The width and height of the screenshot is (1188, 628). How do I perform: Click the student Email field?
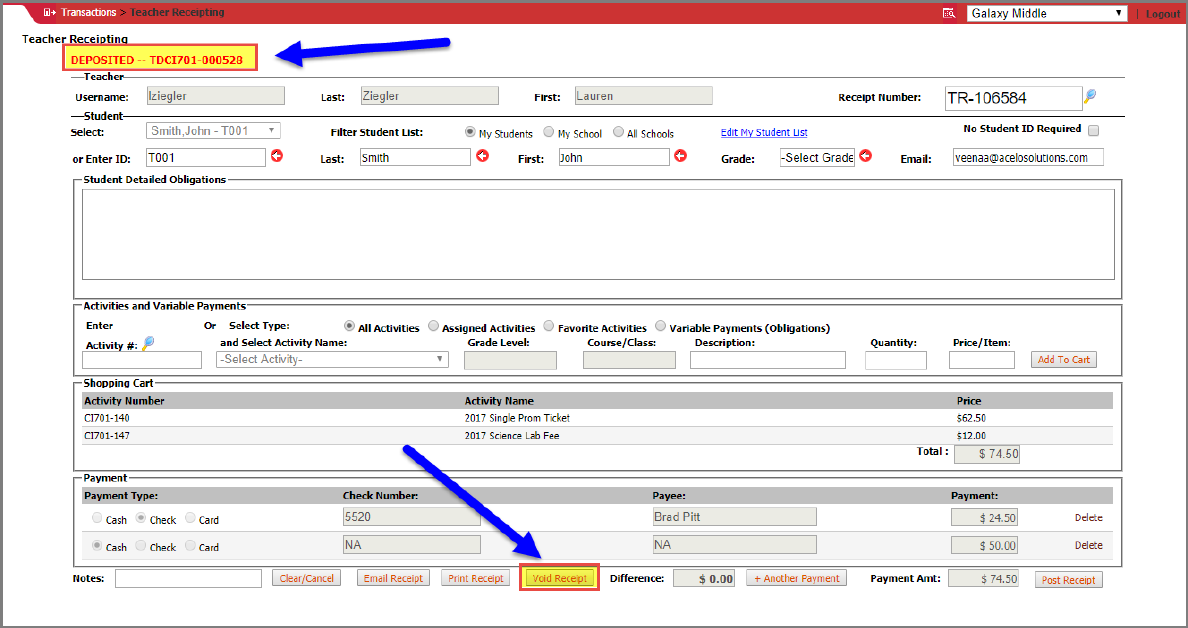pos(1028,158)
